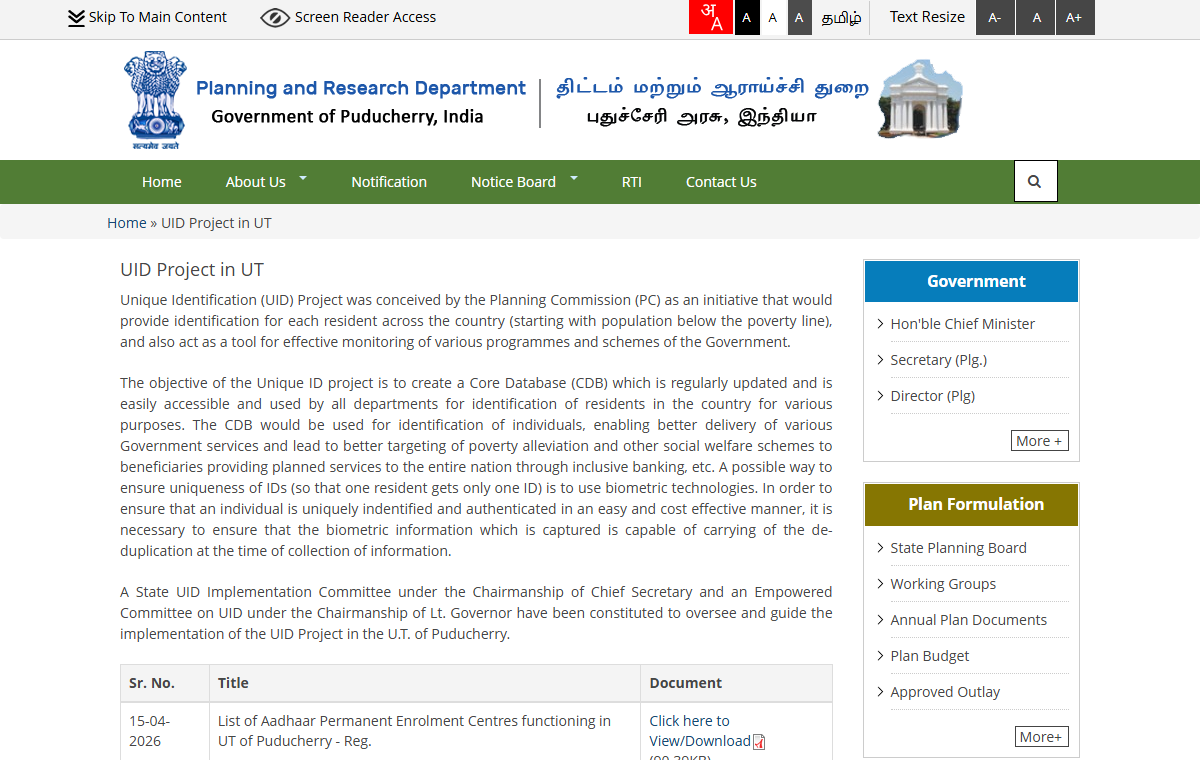Open Working Groups link
This screenshot has height=760, width=1200.
click(943, 584)
